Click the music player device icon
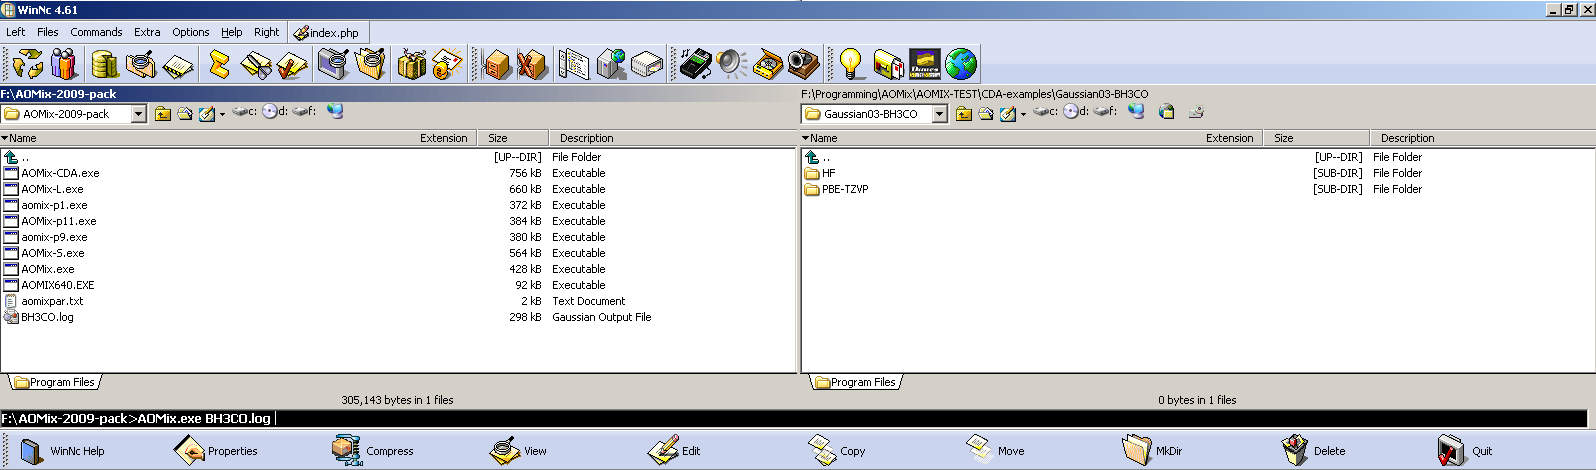 pyautogui.click(x=695, y=64)
